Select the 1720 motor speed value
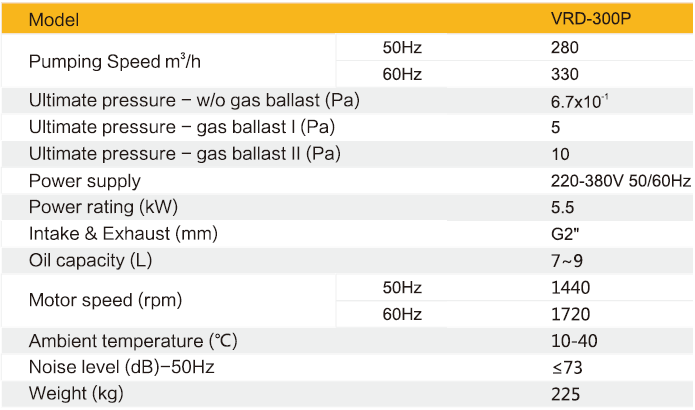695x410 pixels. pos(570,314)
